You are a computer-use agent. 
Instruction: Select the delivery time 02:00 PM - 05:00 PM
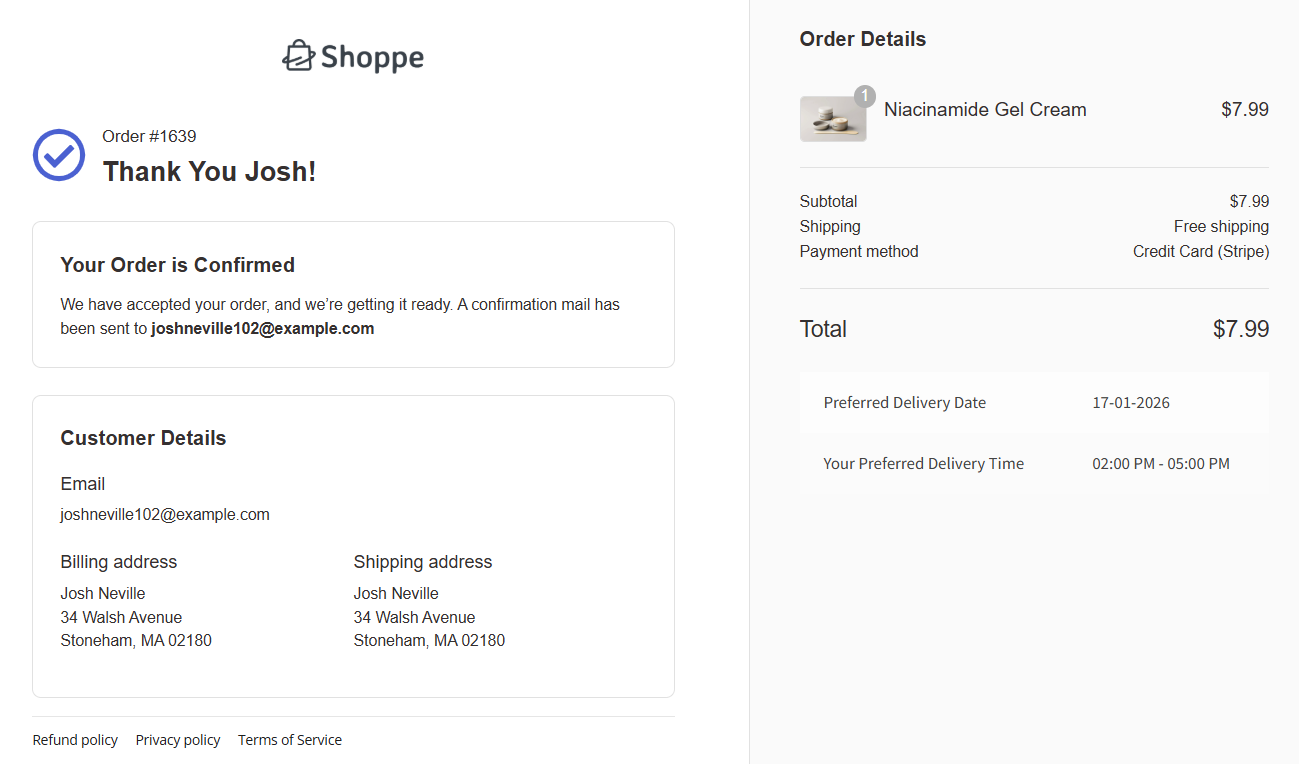click(1161, 463)
